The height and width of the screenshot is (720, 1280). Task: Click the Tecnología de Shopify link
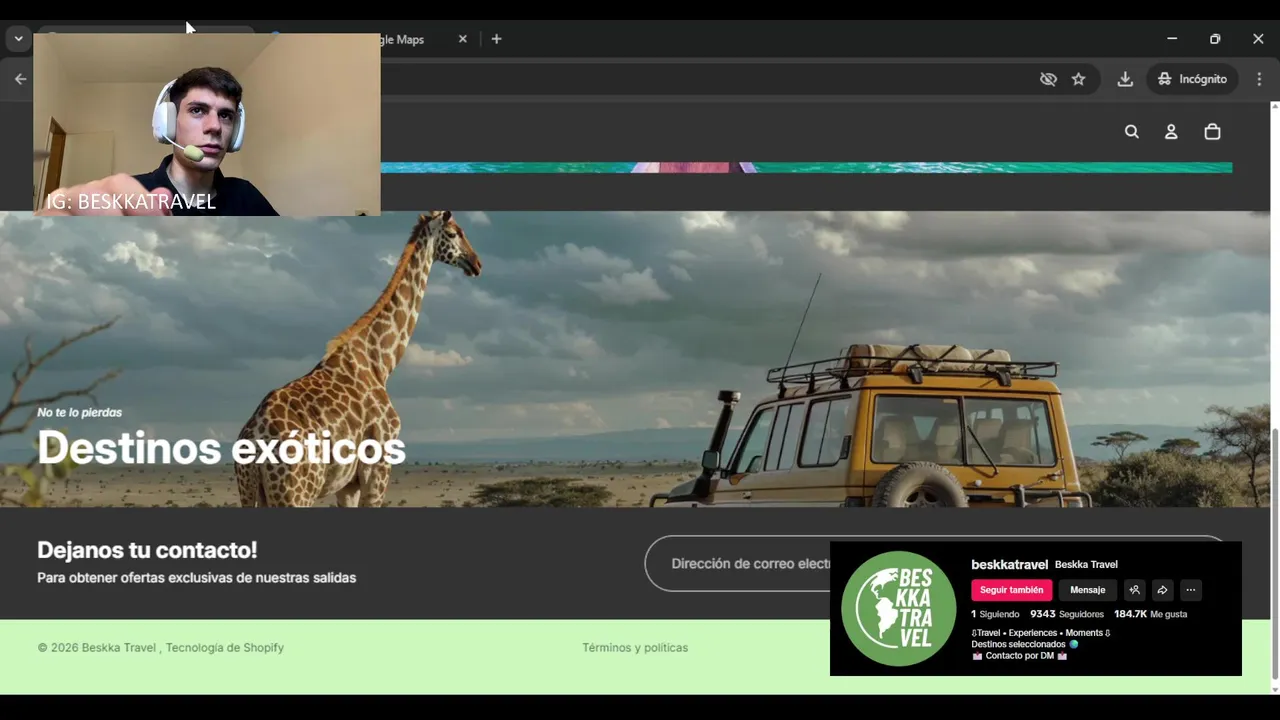pyautogui.click(x=225, y=648)
